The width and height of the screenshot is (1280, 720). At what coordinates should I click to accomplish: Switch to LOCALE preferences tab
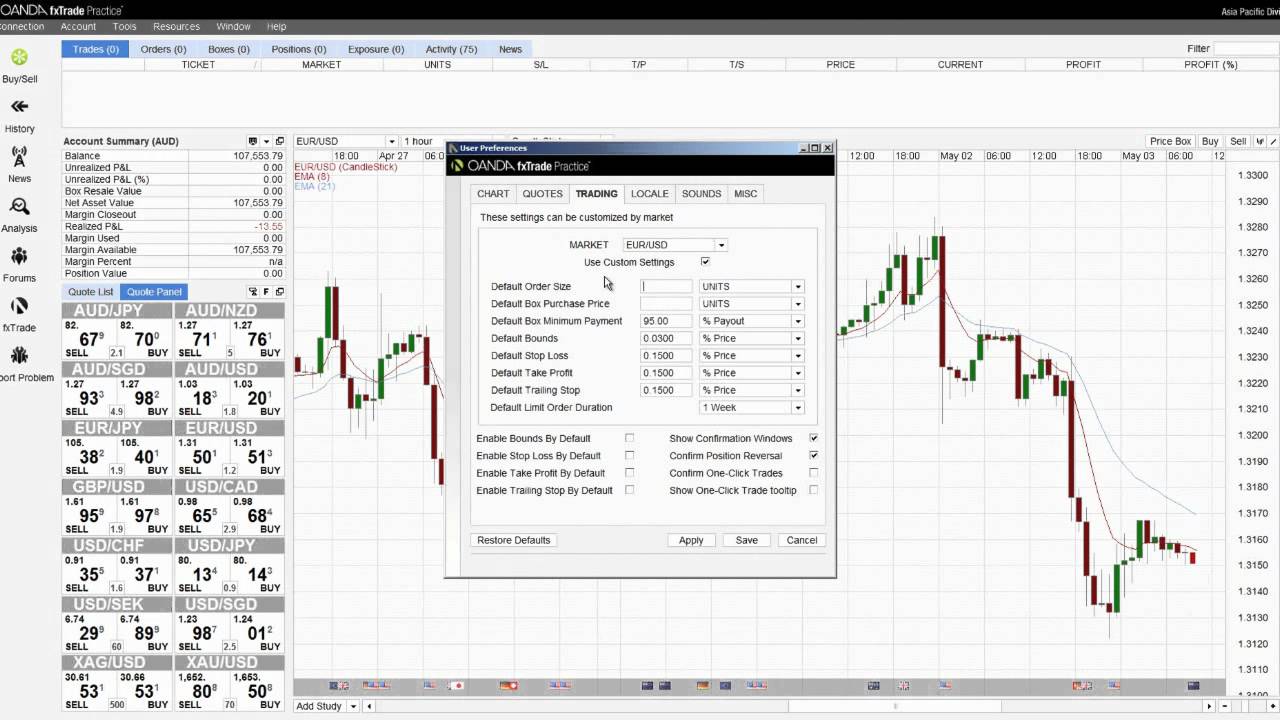click(650, 193)
